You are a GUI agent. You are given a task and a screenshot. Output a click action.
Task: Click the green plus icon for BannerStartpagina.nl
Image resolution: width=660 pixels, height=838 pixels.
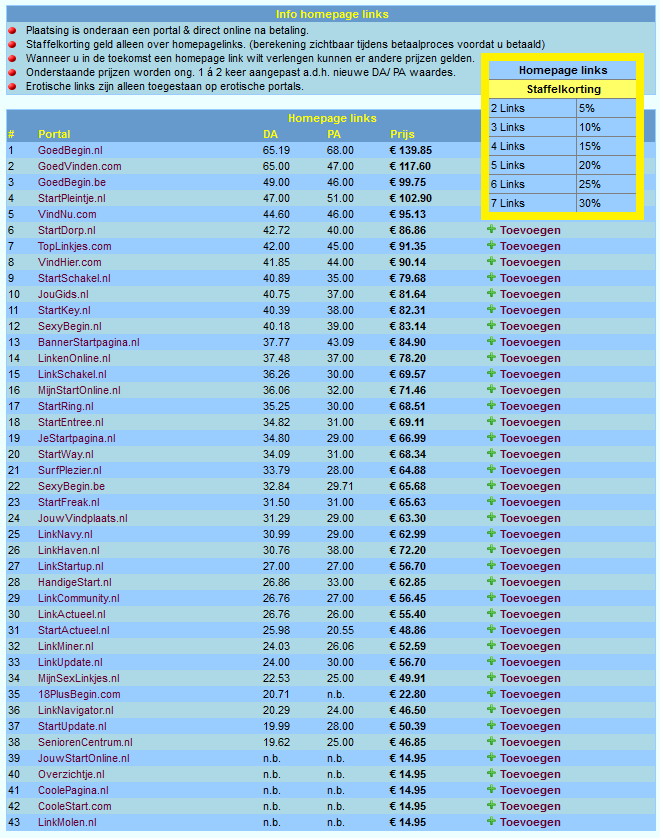click(x=491, y=342)
